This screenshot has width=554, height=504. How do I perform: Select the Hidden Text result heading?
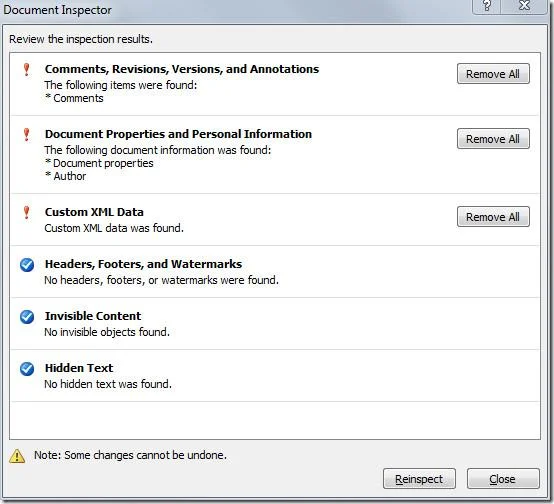click(x=79, y=368)
